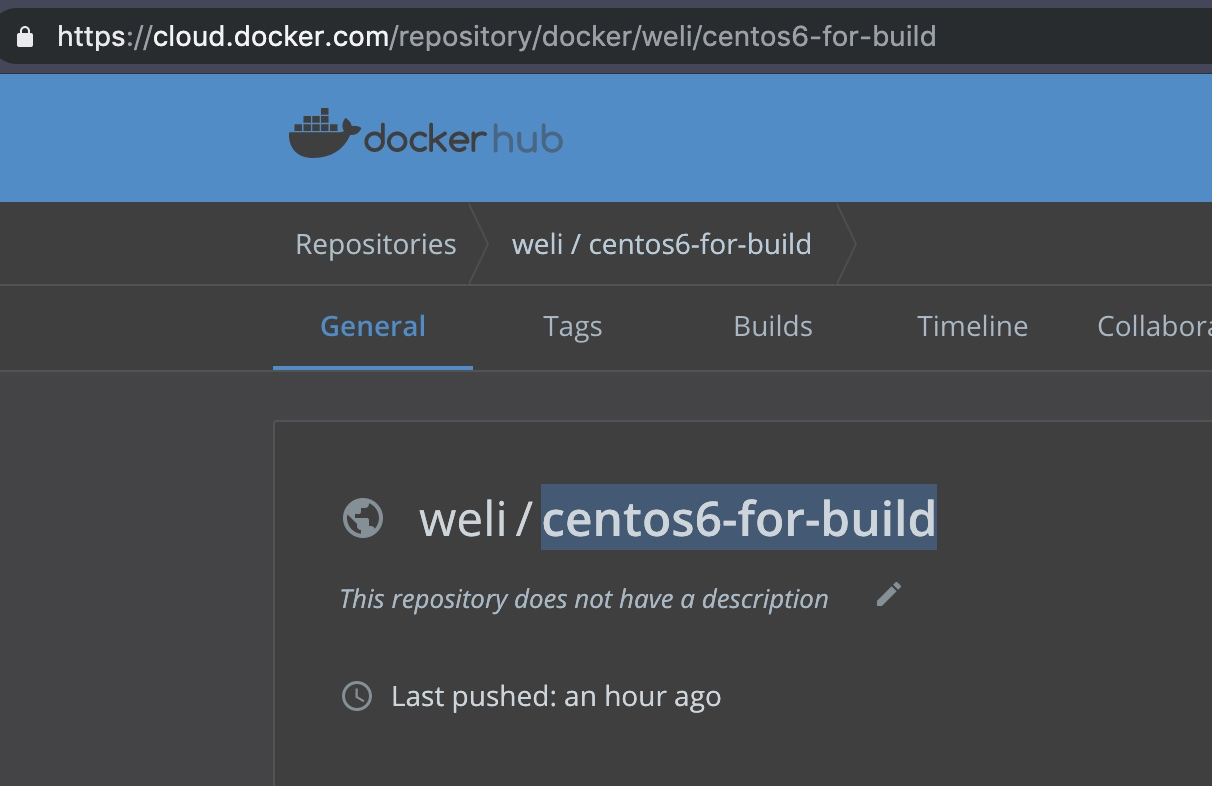Click the padlock icon in address bar
Viewport: 1212px width, 786px height.
pyautogui.click(x=26, y=37)
